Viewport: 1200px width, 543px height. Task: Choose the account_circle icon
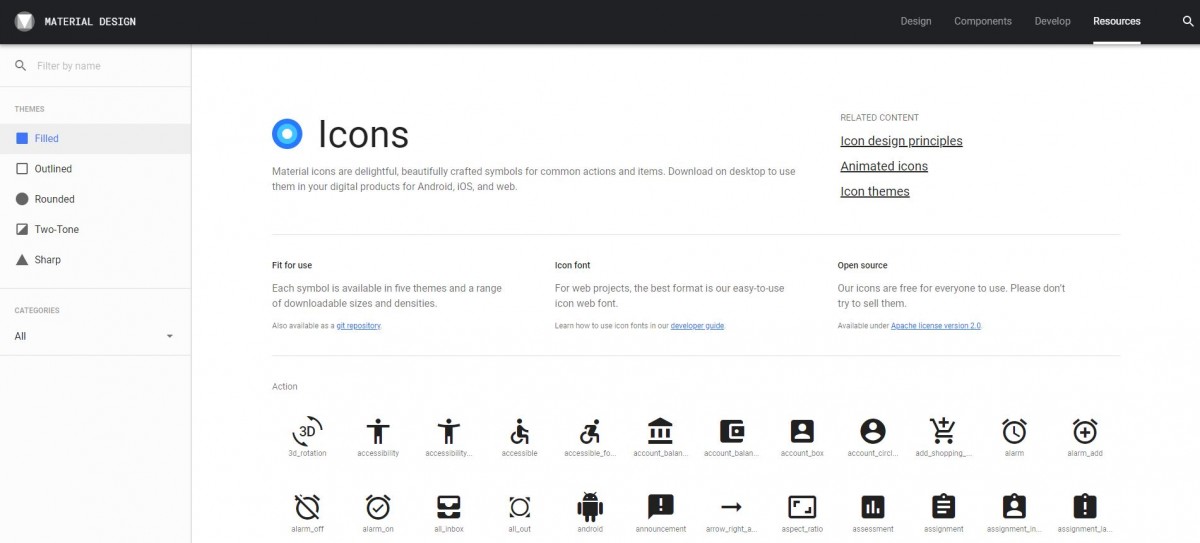[873, 431]
